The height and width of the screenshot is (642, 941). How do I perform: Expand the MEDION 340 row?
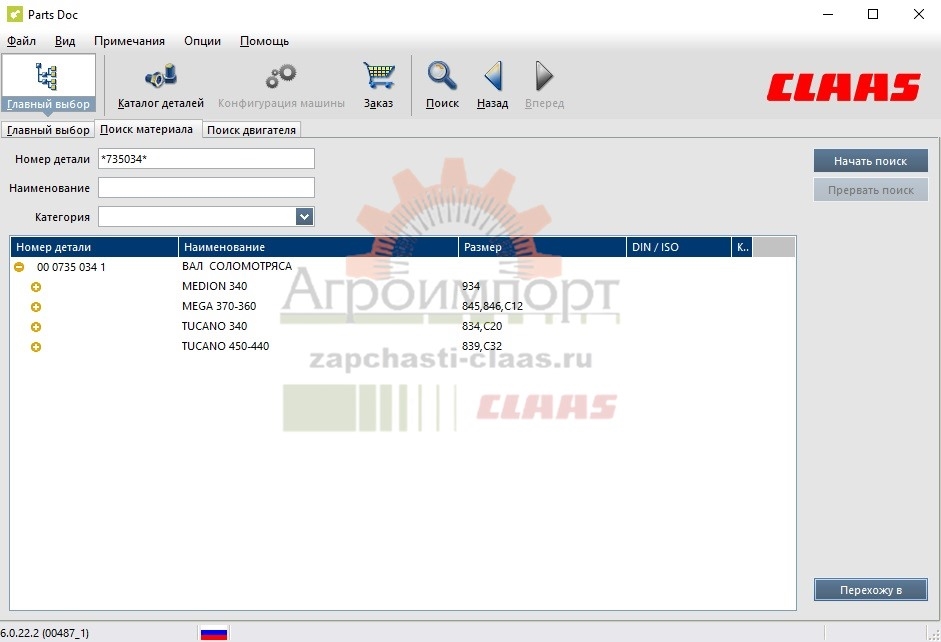pyautogui.click(x=36, y=287)
